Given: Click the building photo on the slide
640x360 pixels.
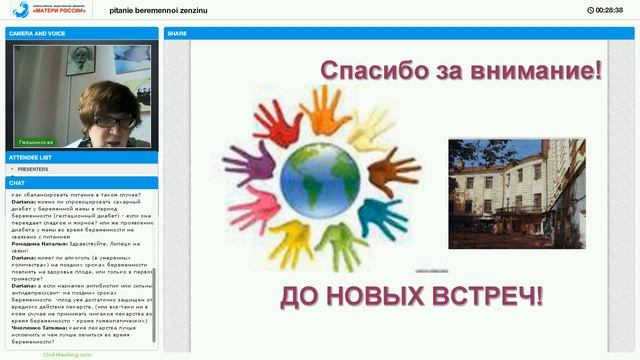Looking at the screenshot, I should tap(517, 194).
